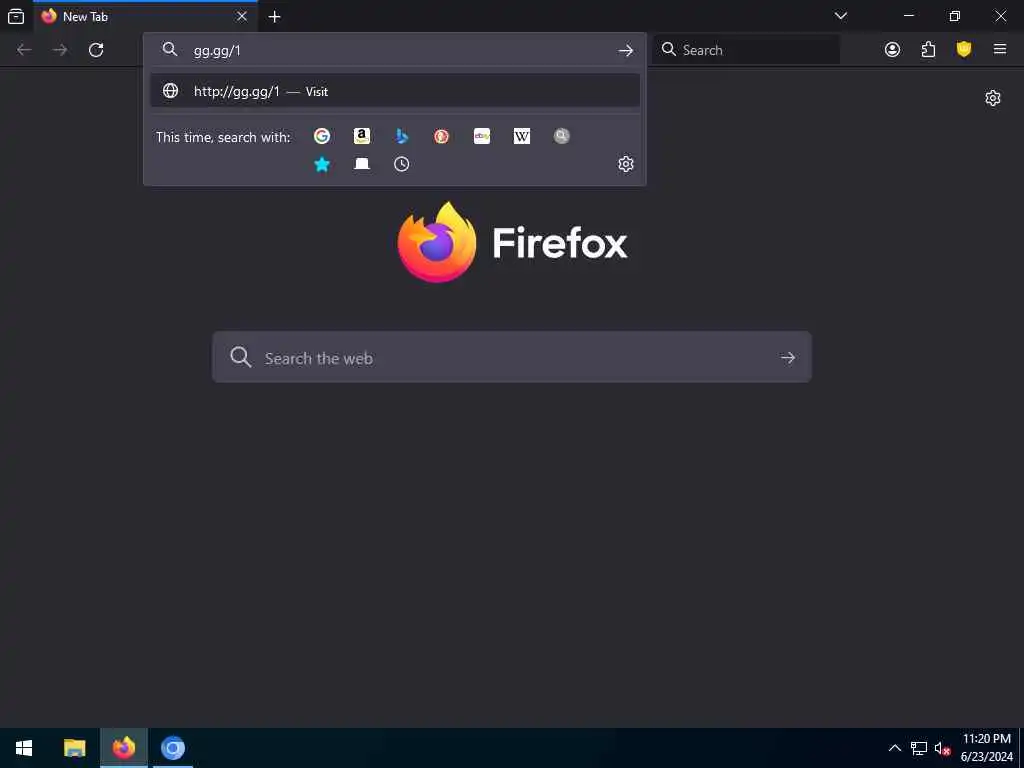The height and width of the screenshot is (768, 1024).
Task: Search this time with Amazon
Action: tap(362, 136)
